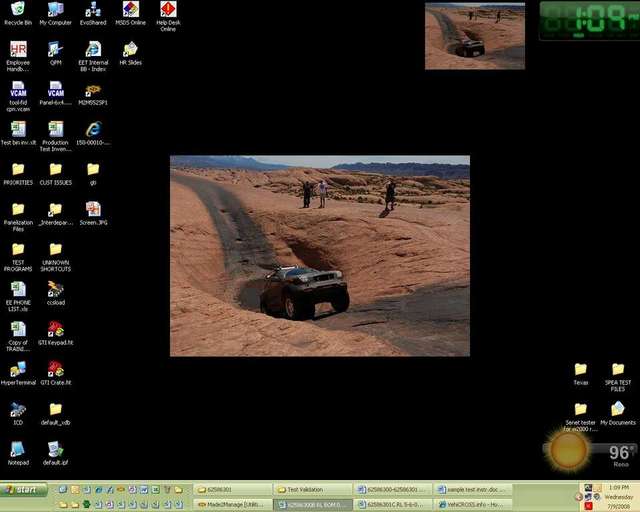Select the M2MSS2SP1 shortcut icon

(x=93, y=93)
